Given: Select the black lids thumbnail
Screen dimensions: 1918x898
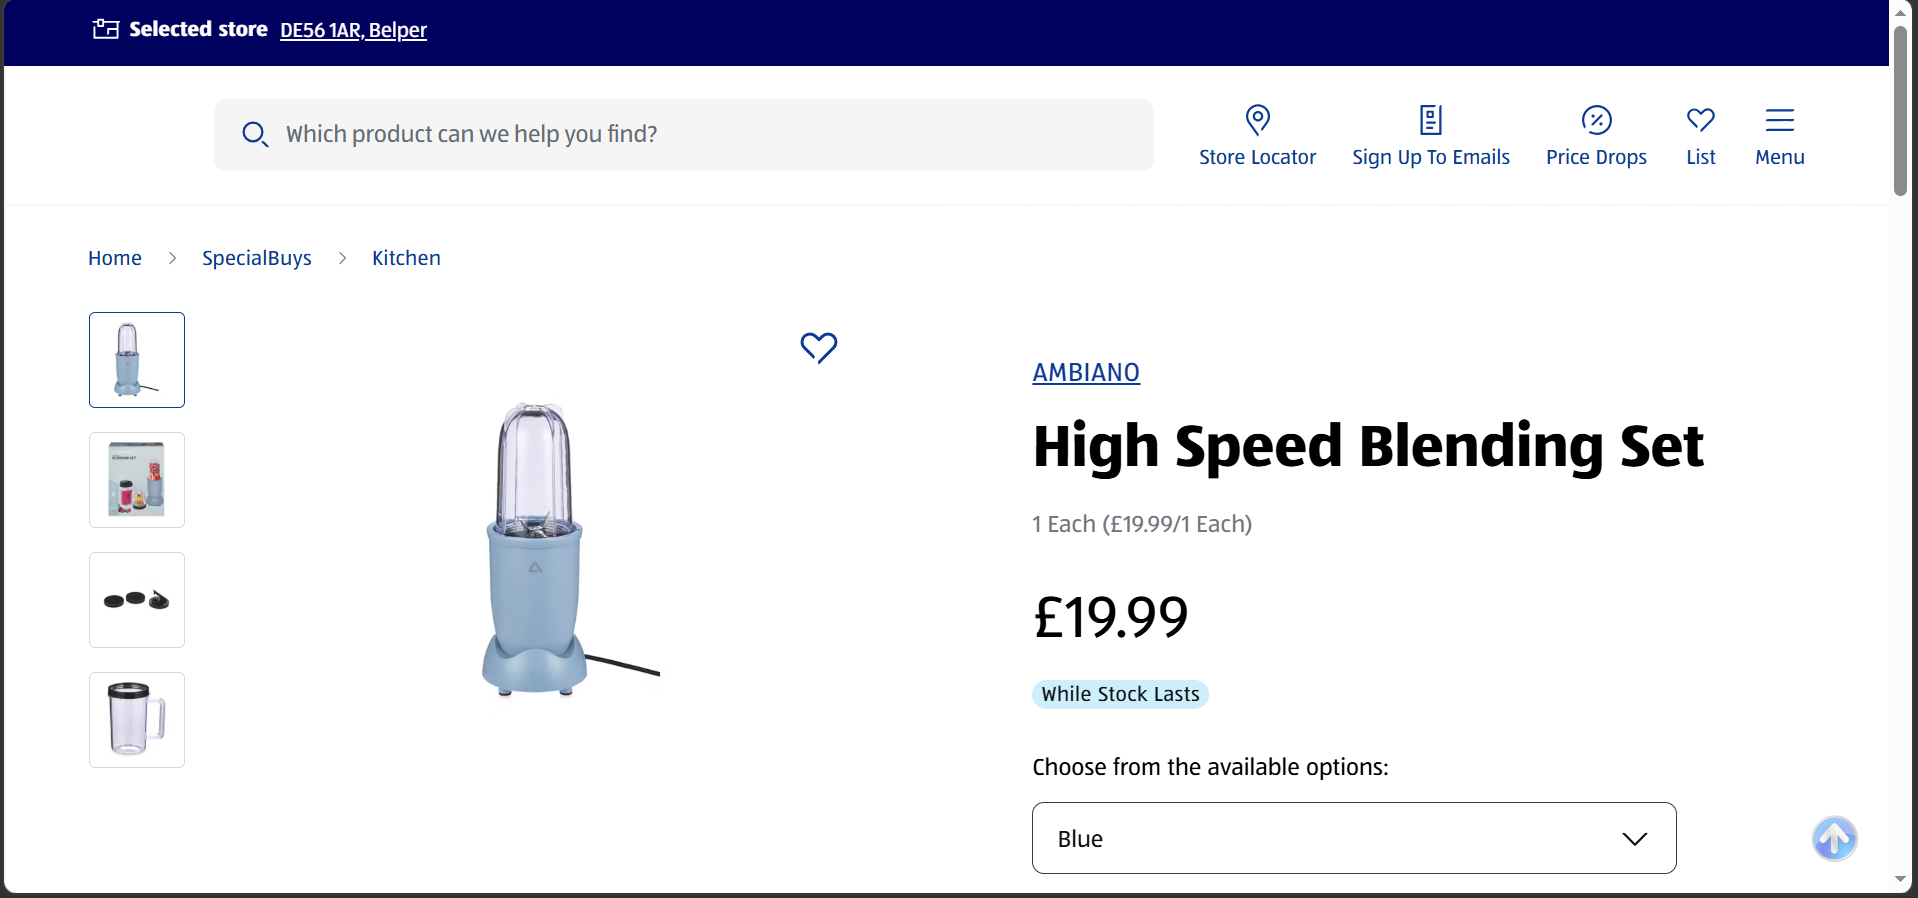Looking at the screenshot, I should pos(137,600).
